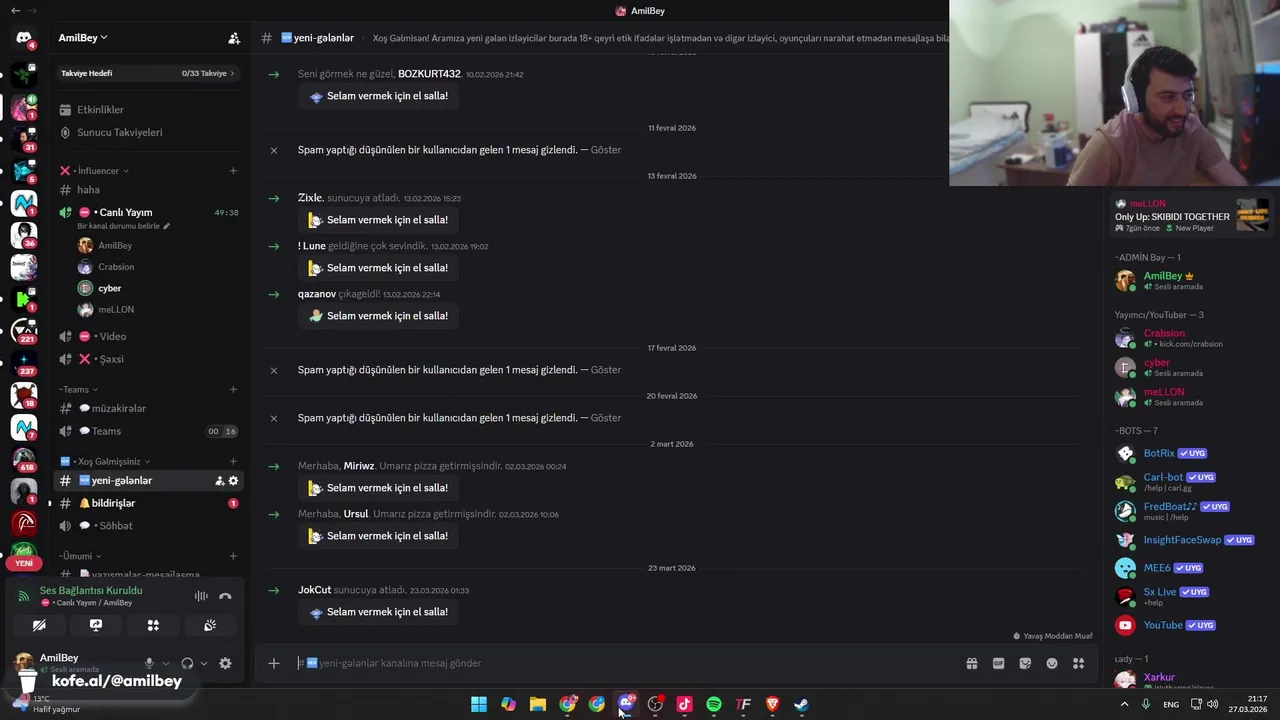The height and width of the screenshot is (720, 1280).
Task: Open soundboard icon in voice panel
Action: 210,625
